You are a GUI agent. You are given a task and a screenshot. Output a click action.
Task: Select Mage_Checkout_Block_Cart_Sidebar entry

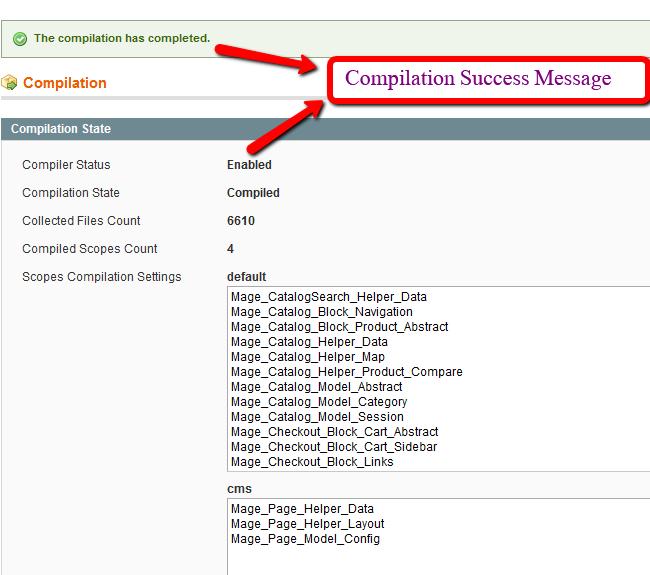tap(334, 447)
